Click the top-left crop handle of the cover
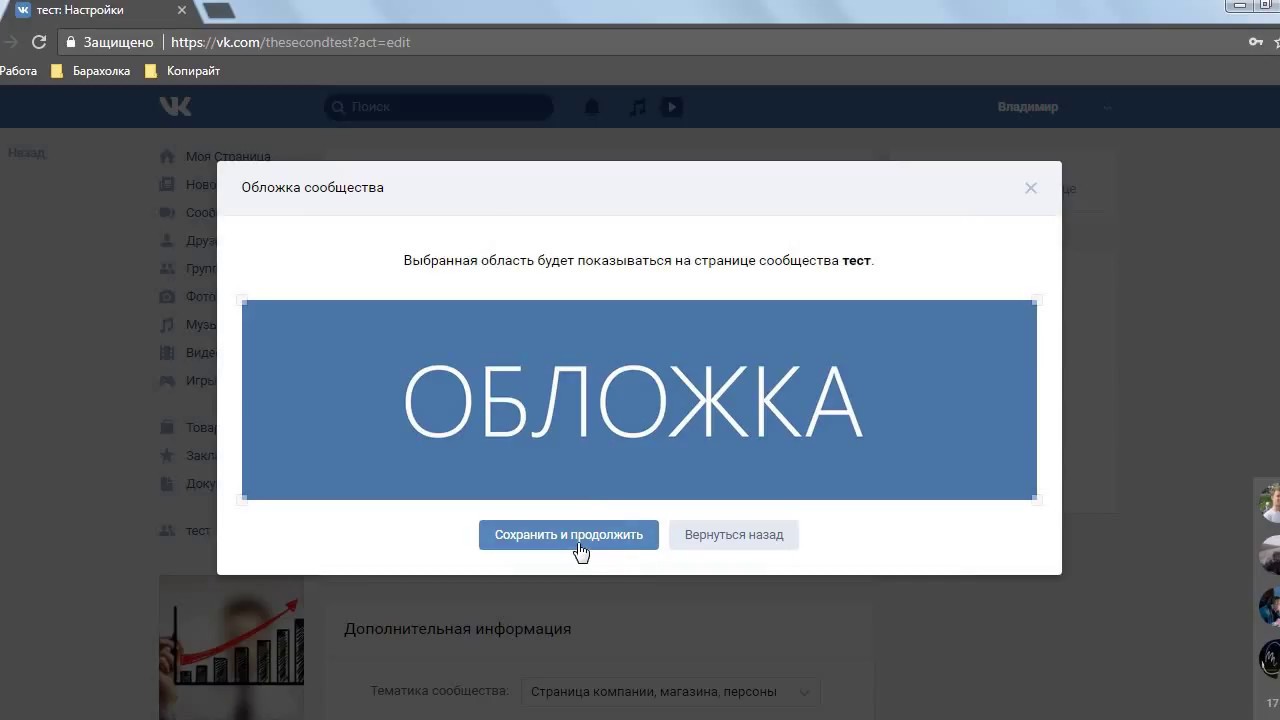The height and width of the screenshot is (720, 1280). [242, 300]
